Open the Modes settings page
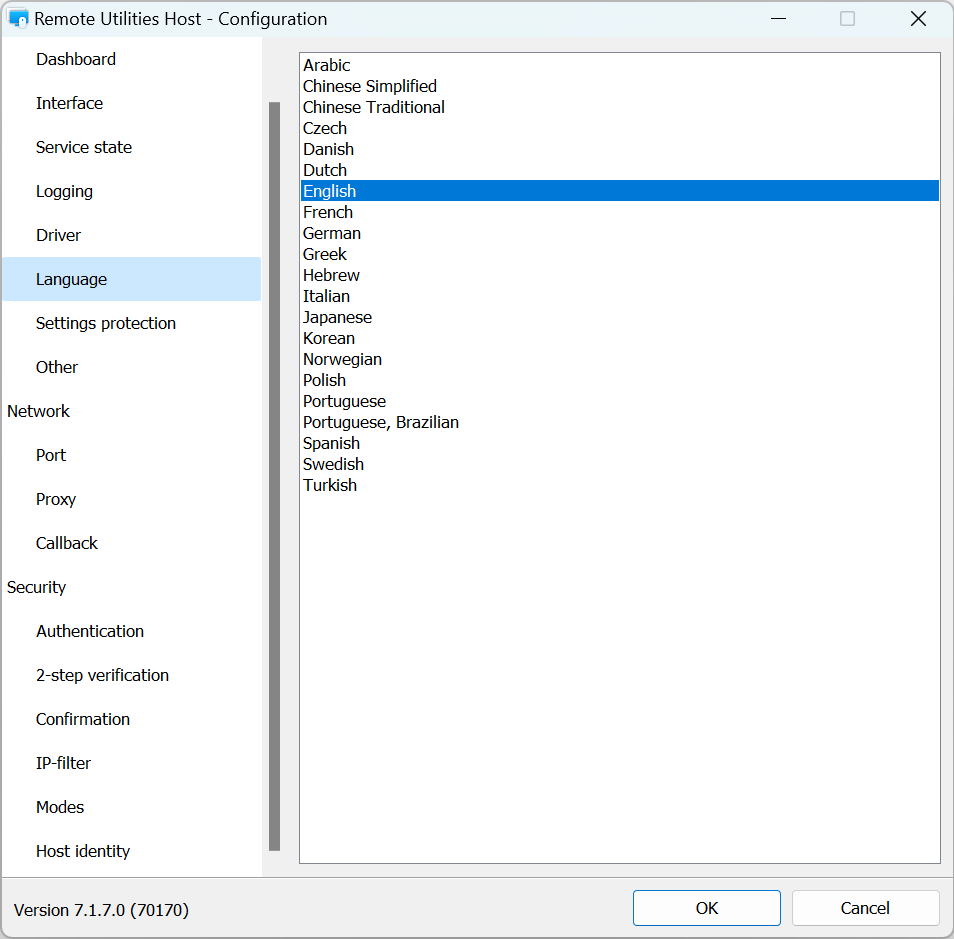This screenshot has height=939, width=954. coord(131,807)
